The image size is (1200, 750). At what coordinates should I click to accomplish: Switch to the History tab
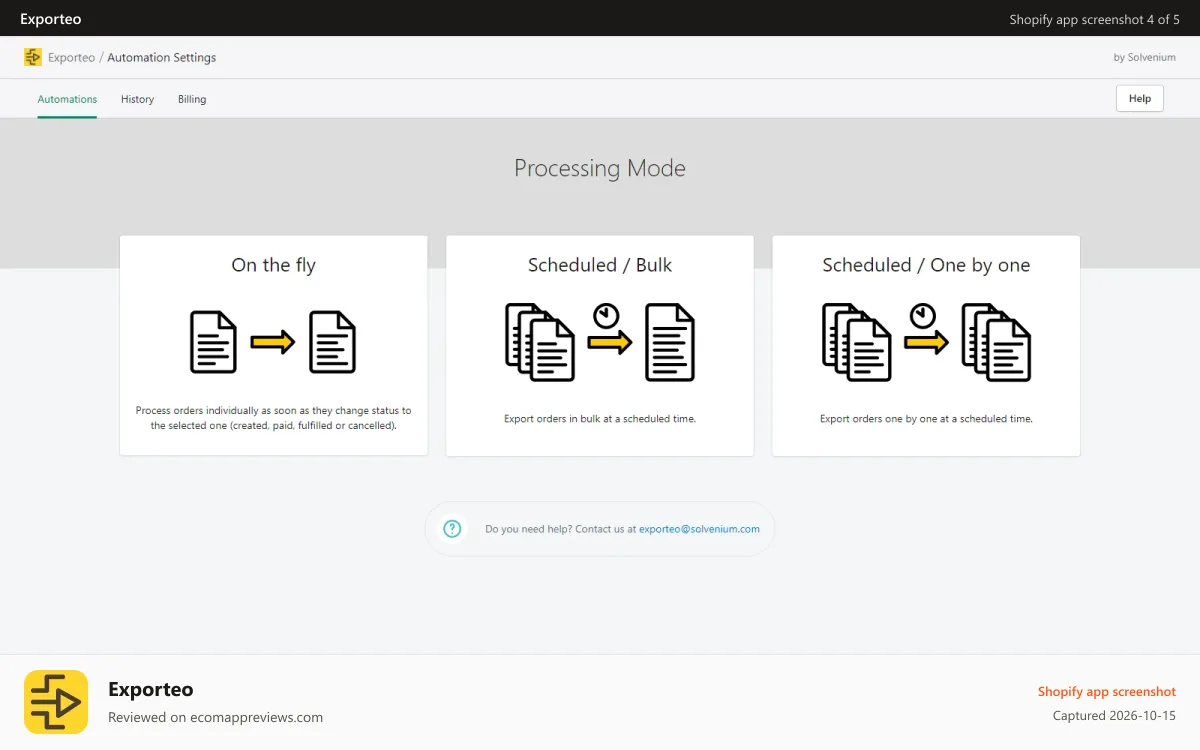coord(137,99)
